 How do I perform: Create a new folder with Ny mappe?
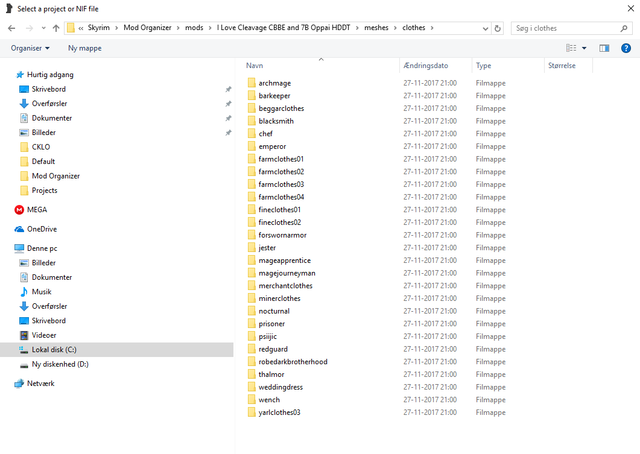coord(84,48)
